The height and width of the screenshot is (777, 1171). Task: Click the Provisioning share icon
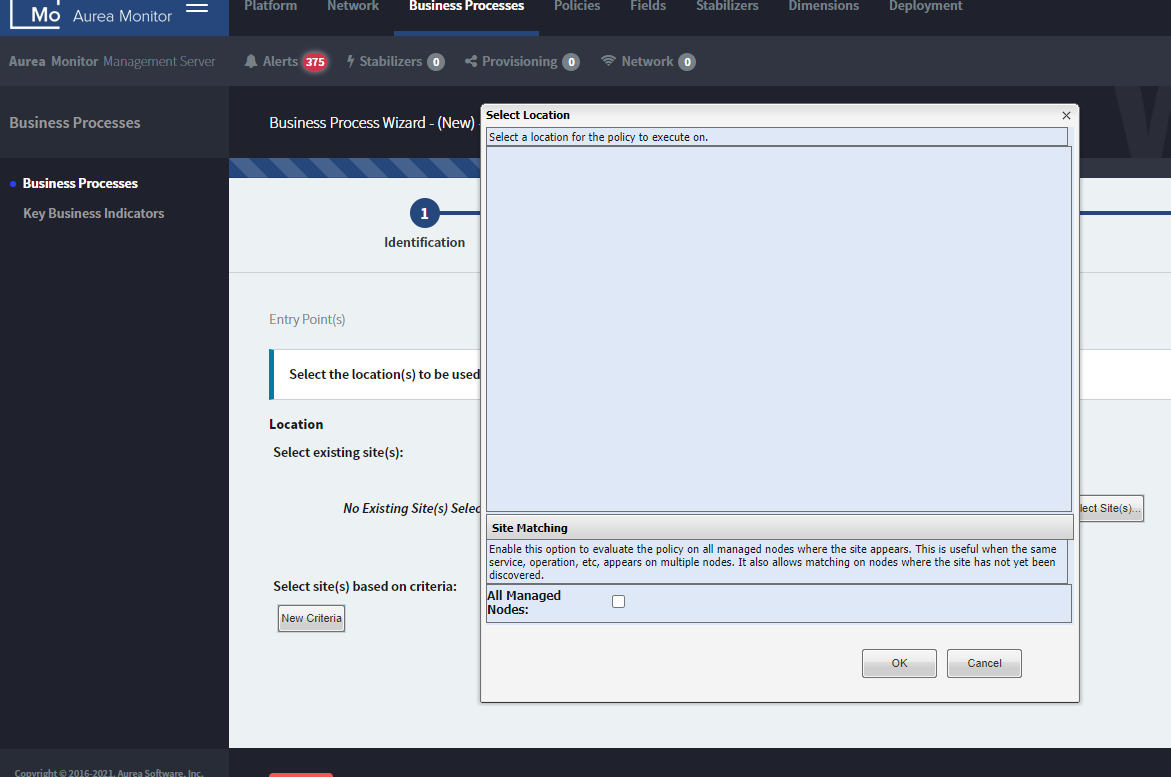pos(470,61)
